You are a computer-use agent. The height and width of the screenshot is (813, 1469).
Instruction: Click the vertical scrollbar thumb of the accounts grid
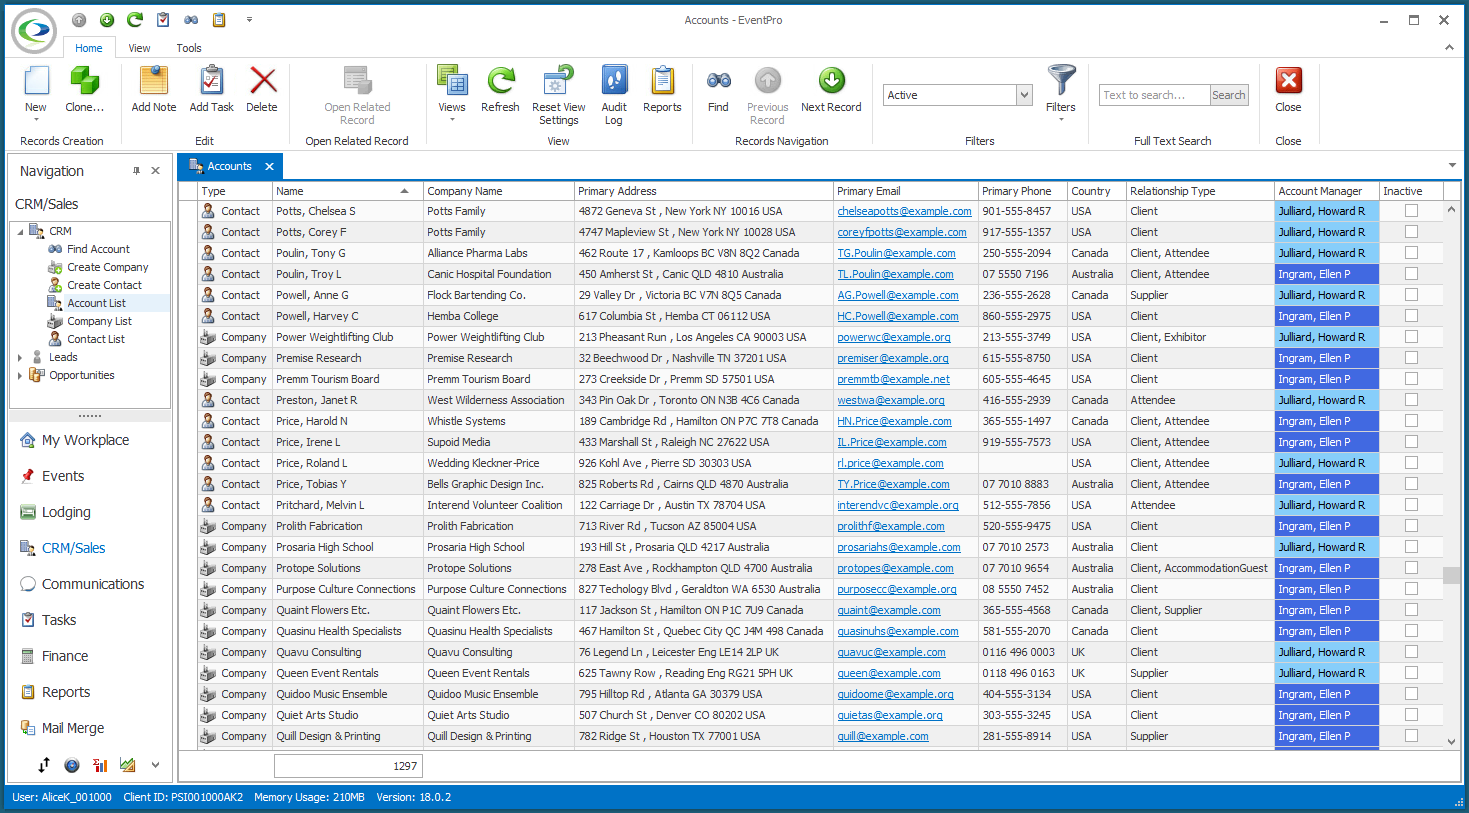point(1451,575)
